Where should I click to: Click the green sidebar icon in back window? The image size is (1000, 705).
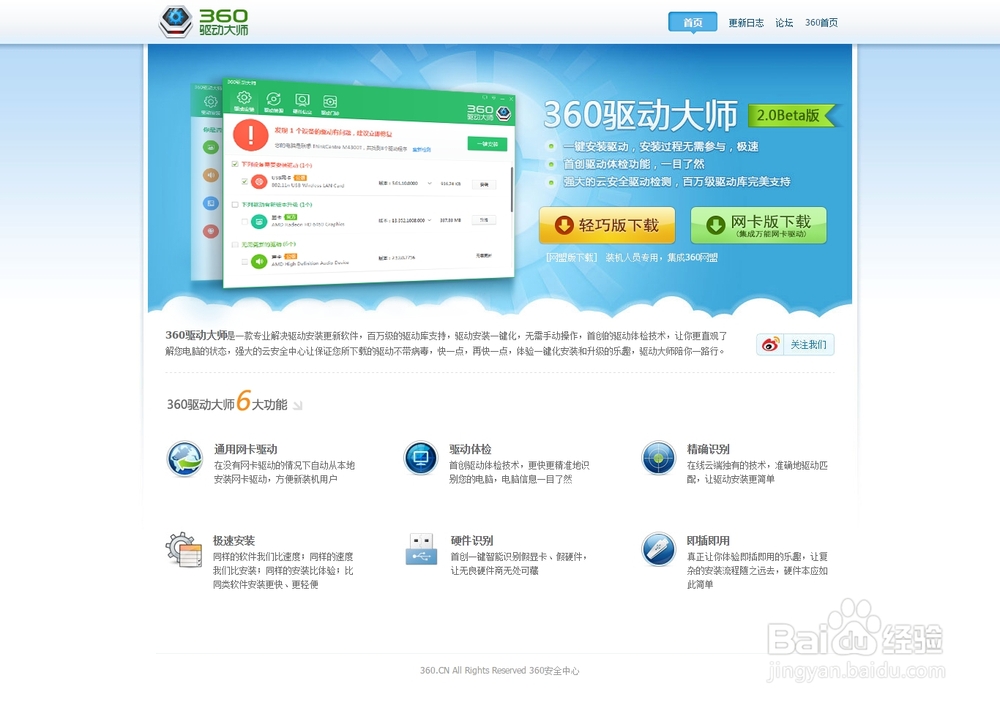(x=210, y=147)
